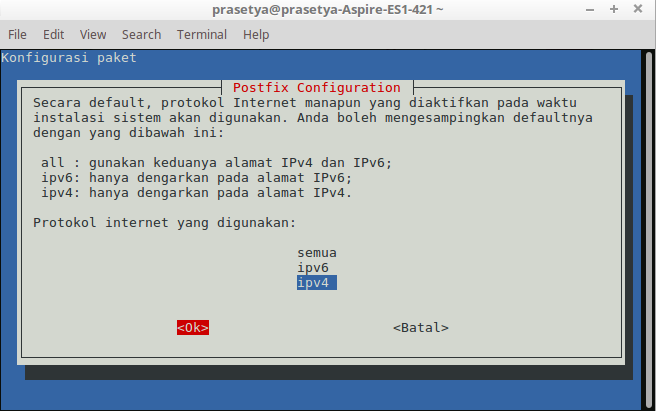Image resolution: width=656 pixels, height=411 pixels.
Task: Open the Edit menu
Action: tap(53, 34)
